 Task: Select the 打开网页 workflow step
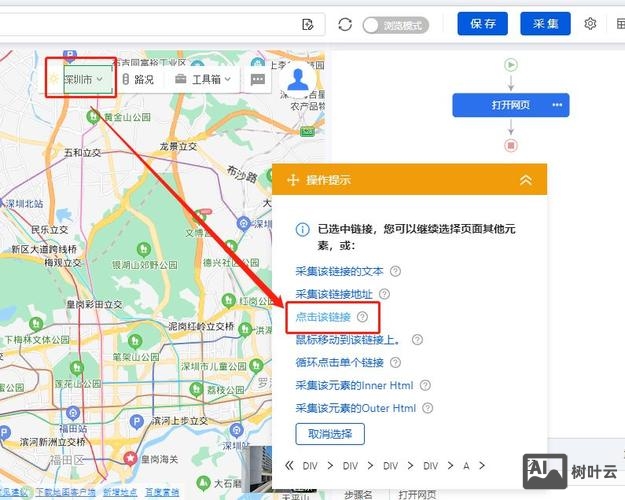click(x=511, y=105)
